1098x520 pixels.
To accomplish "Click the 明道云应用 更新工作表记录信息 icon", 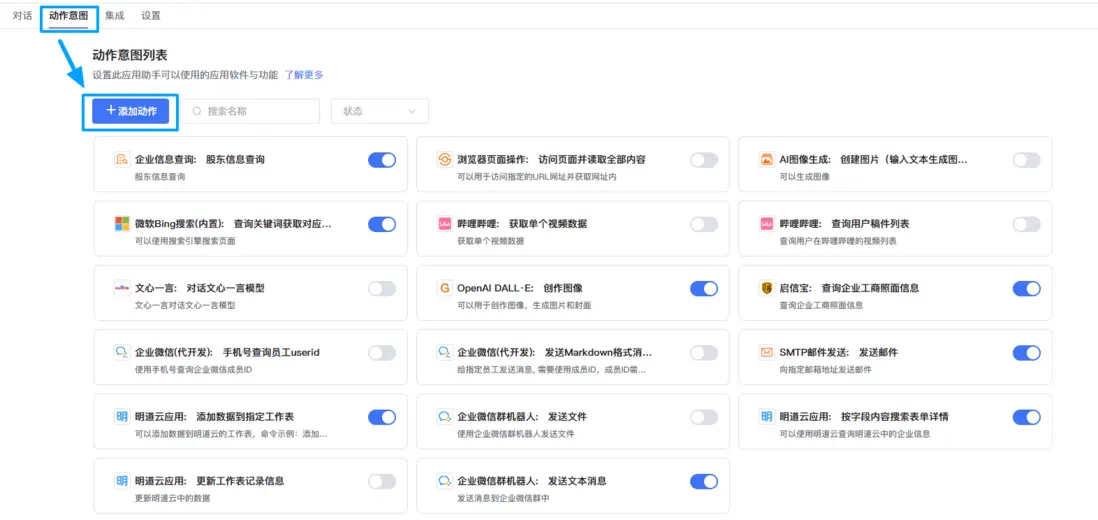I will (x=122, y=482).
